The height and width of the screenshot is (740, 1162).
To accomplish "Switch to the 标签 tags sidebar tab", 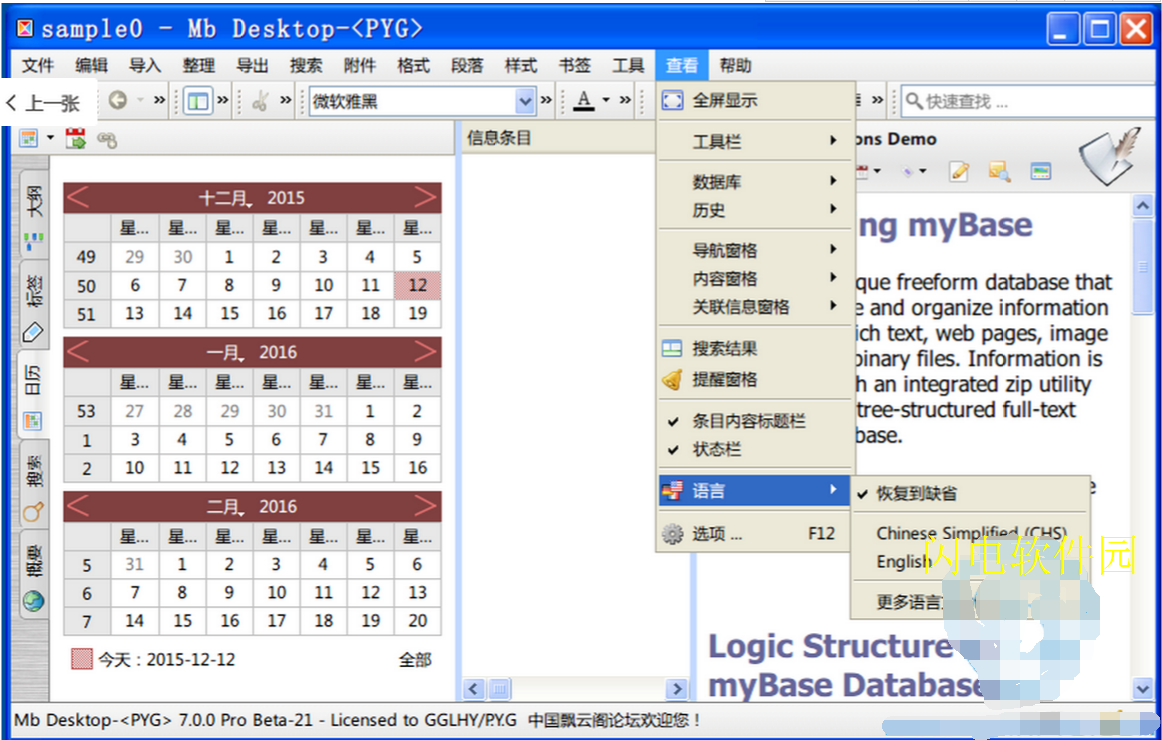I will [x=33, y=305].
